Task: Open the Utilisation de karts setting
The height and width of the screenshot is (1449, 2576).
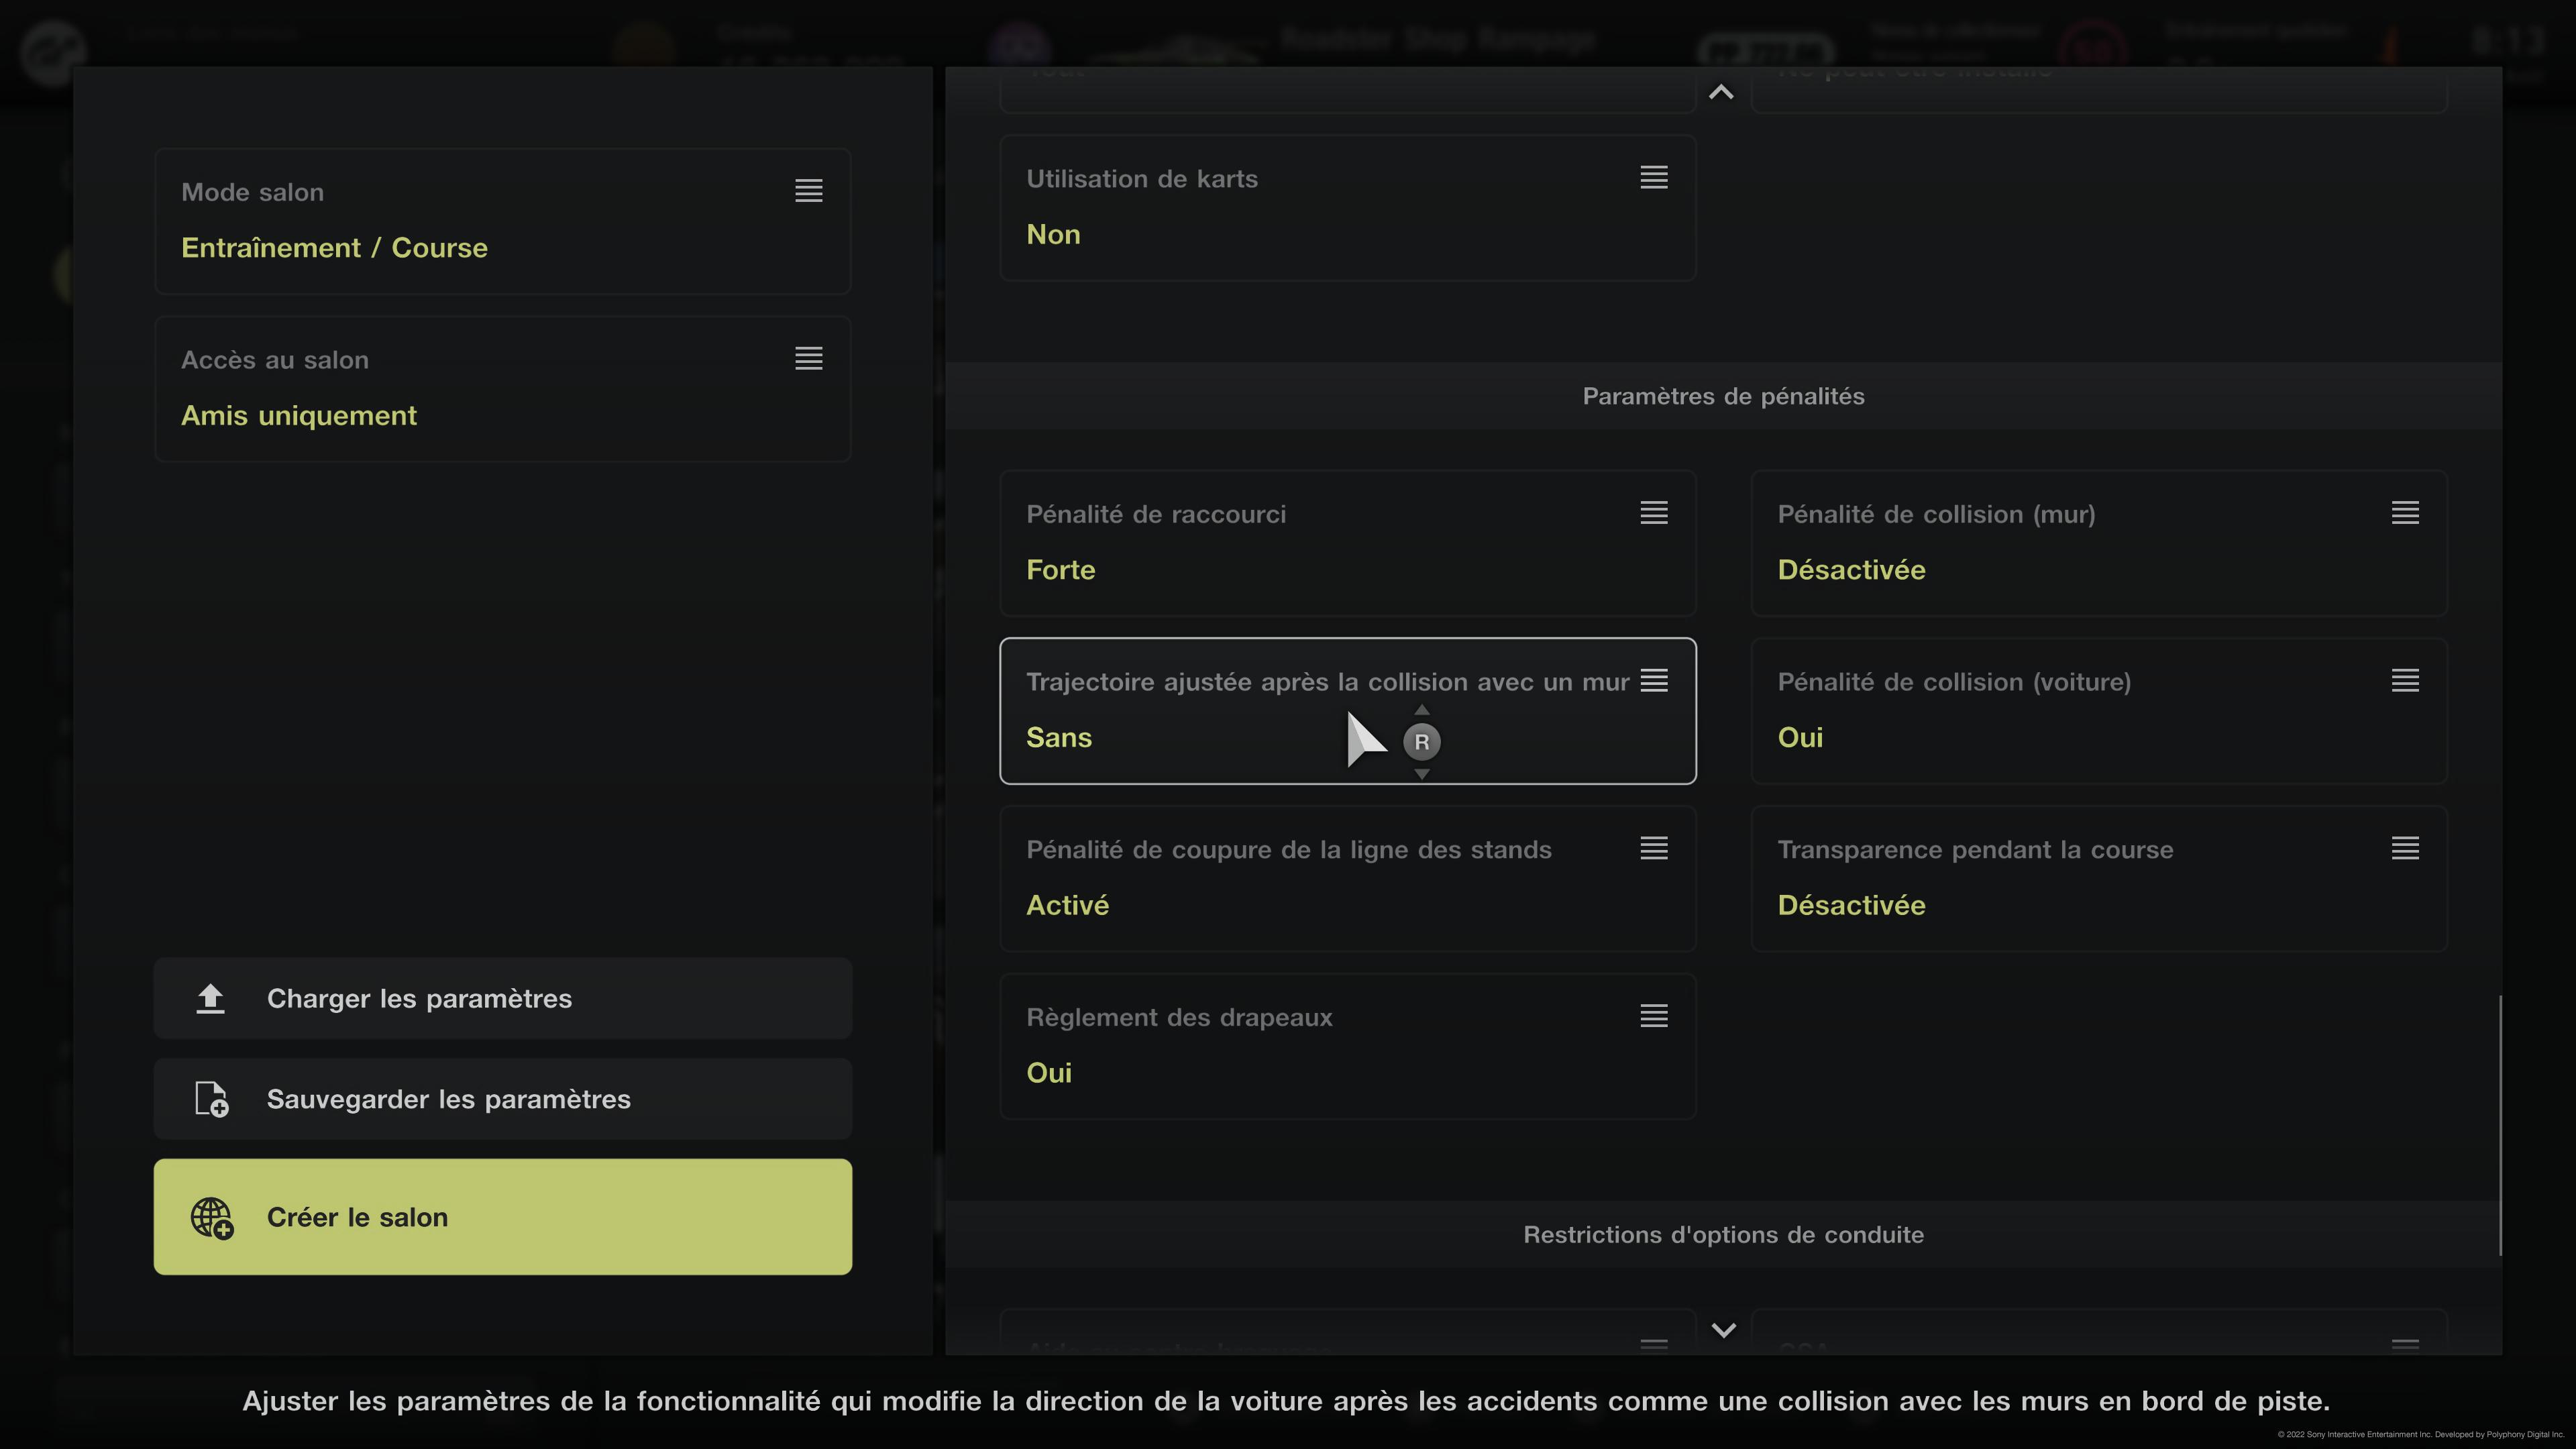Action: pyautogui.click(x=1347, y=208)
